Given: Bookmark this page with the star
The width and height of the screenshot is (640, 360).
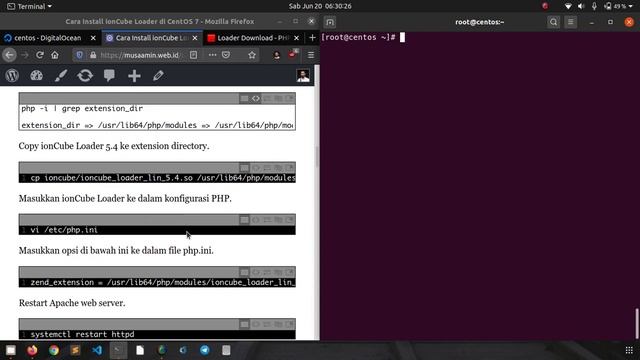Looking at the screenshot, I should (252, 55).
